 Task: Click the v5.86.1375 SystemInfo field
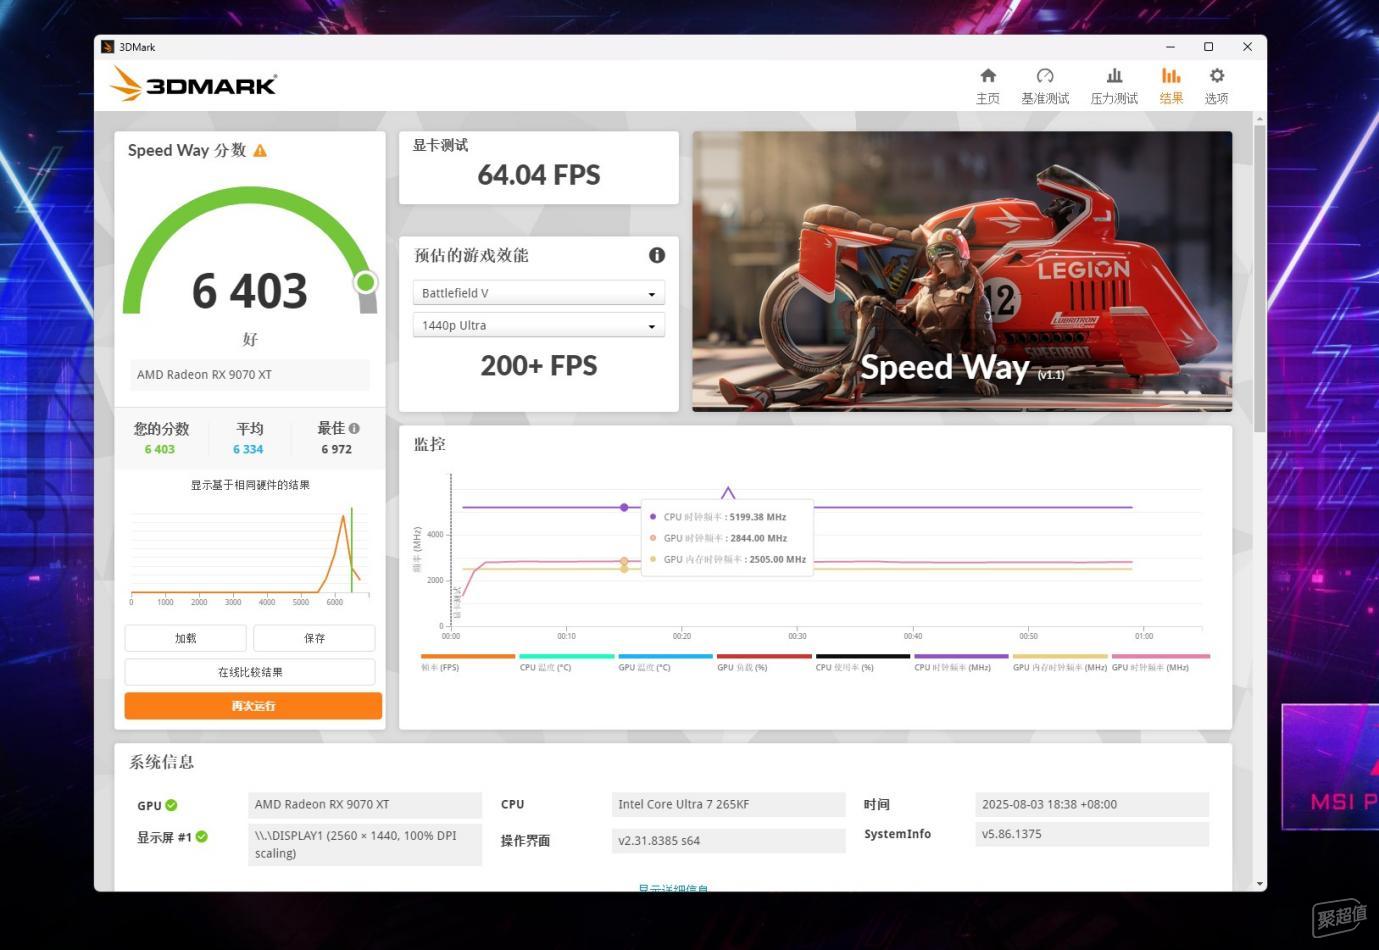[x=1092, y=834]
